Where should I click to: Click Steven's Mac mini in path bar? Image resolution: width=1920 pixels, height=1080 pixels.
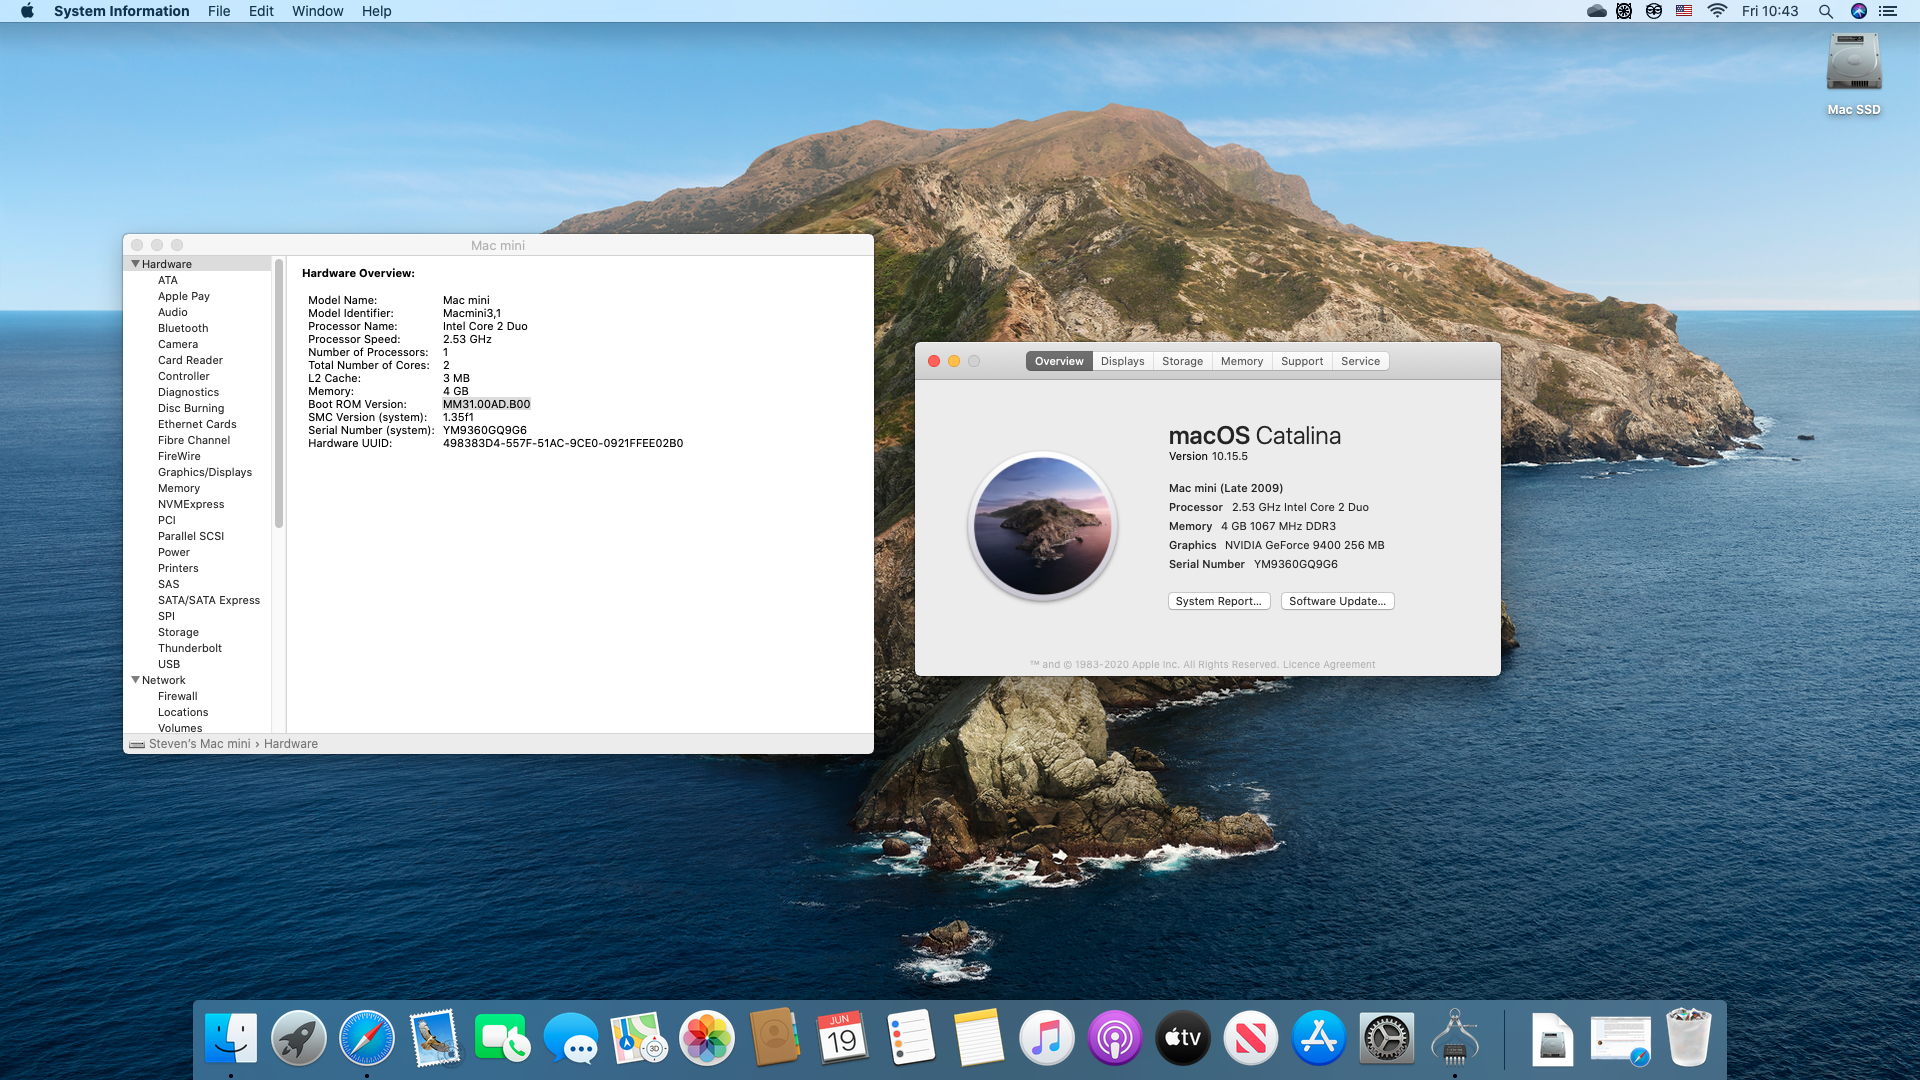200,744
